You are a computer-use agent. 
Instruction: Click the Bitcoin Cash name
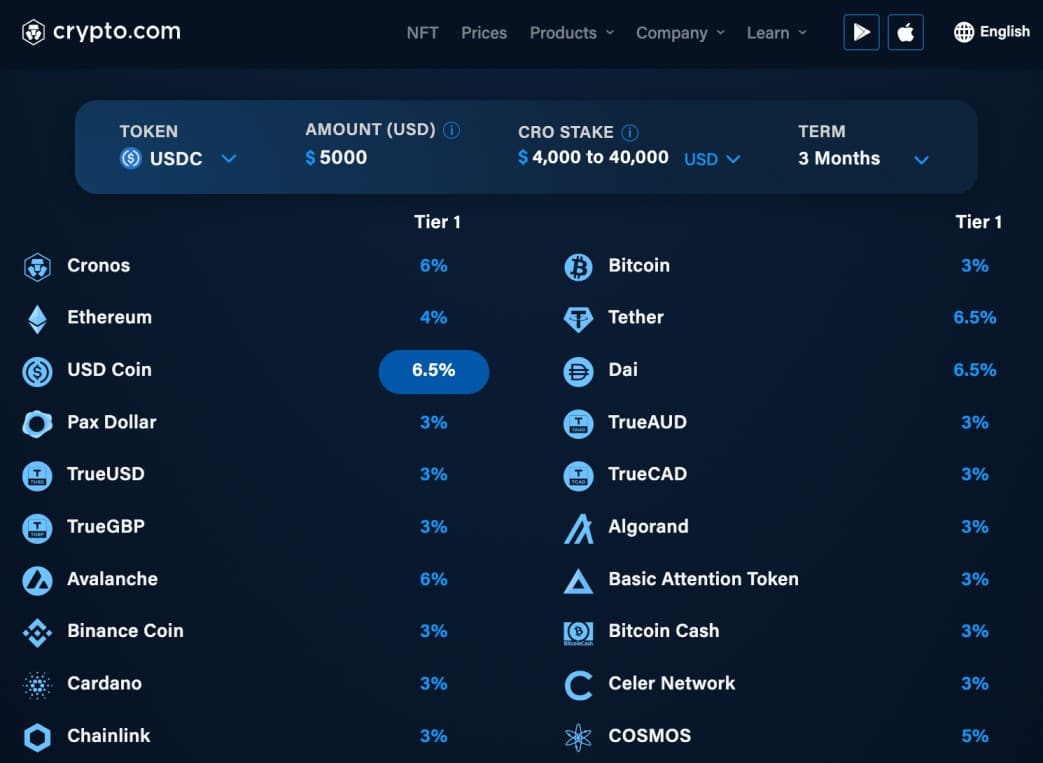tap(664, 631)
